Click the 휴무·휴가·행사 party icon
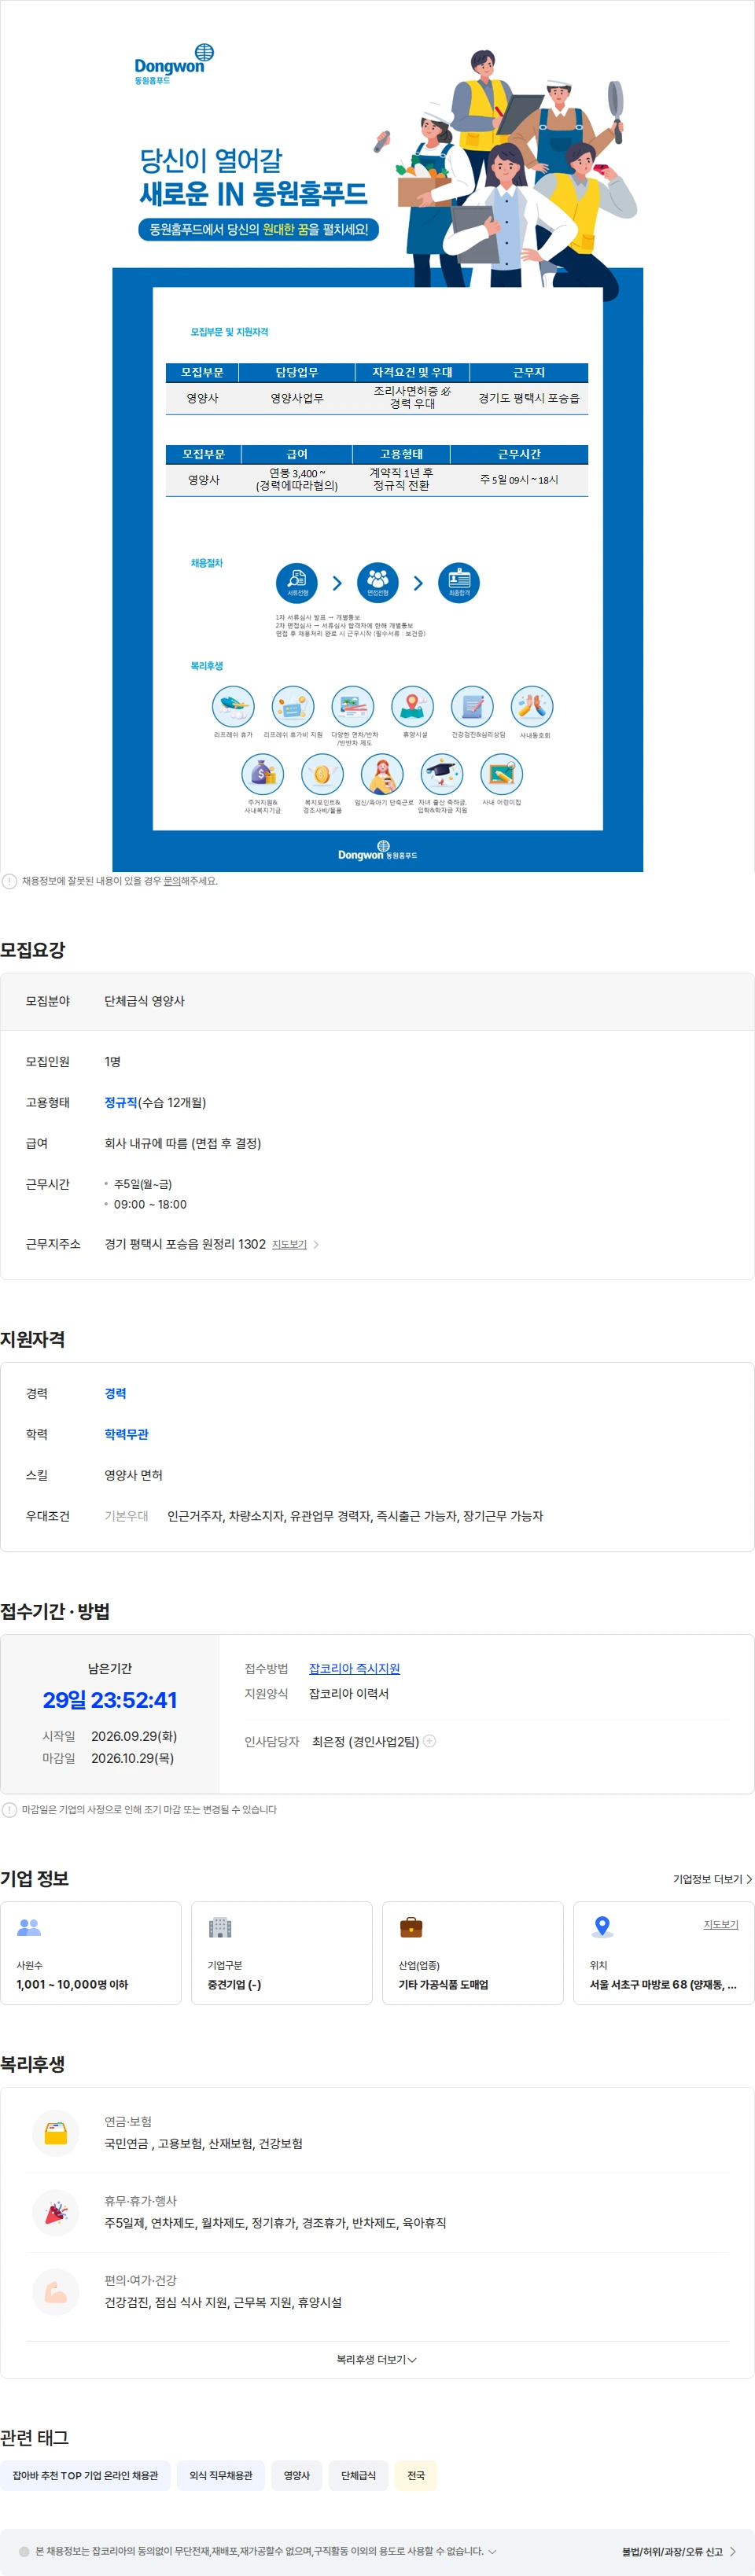This screenshot has width=755, height=2576. point(56,2212)
